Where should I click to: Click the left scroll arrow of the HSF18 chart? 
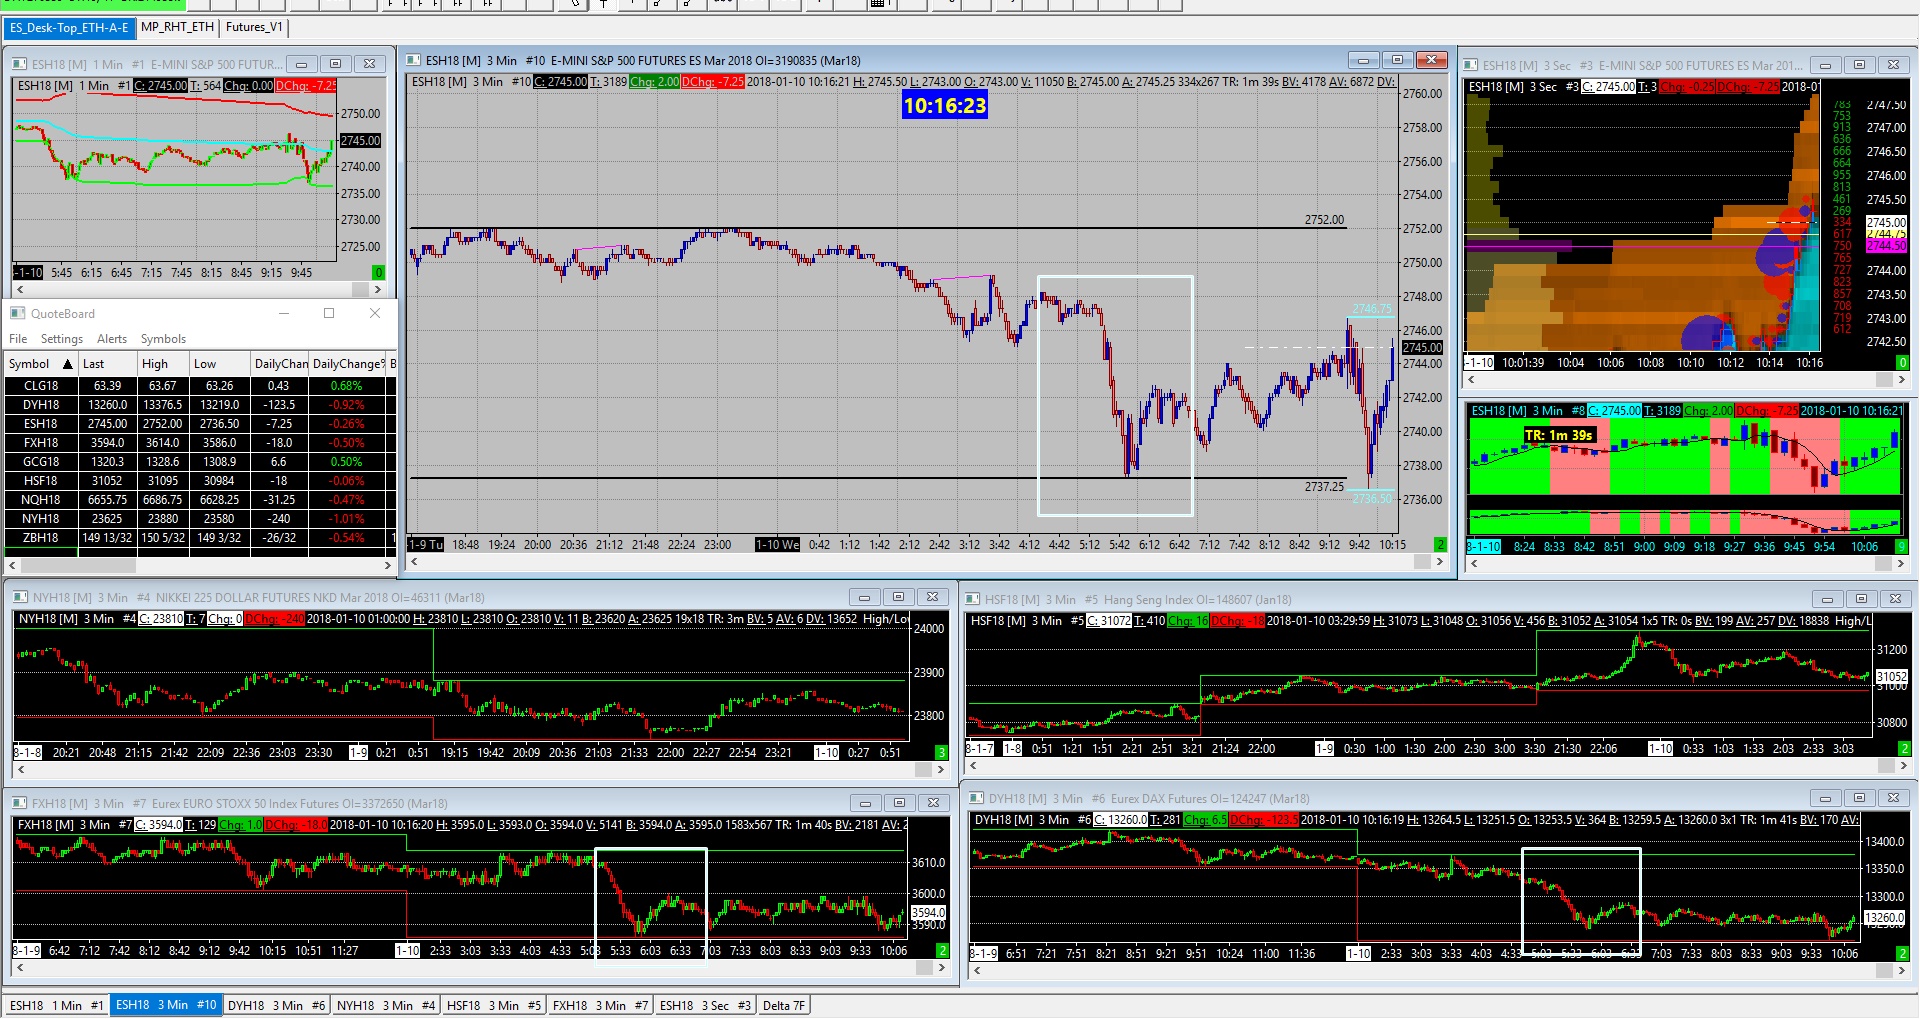point(975,766)
